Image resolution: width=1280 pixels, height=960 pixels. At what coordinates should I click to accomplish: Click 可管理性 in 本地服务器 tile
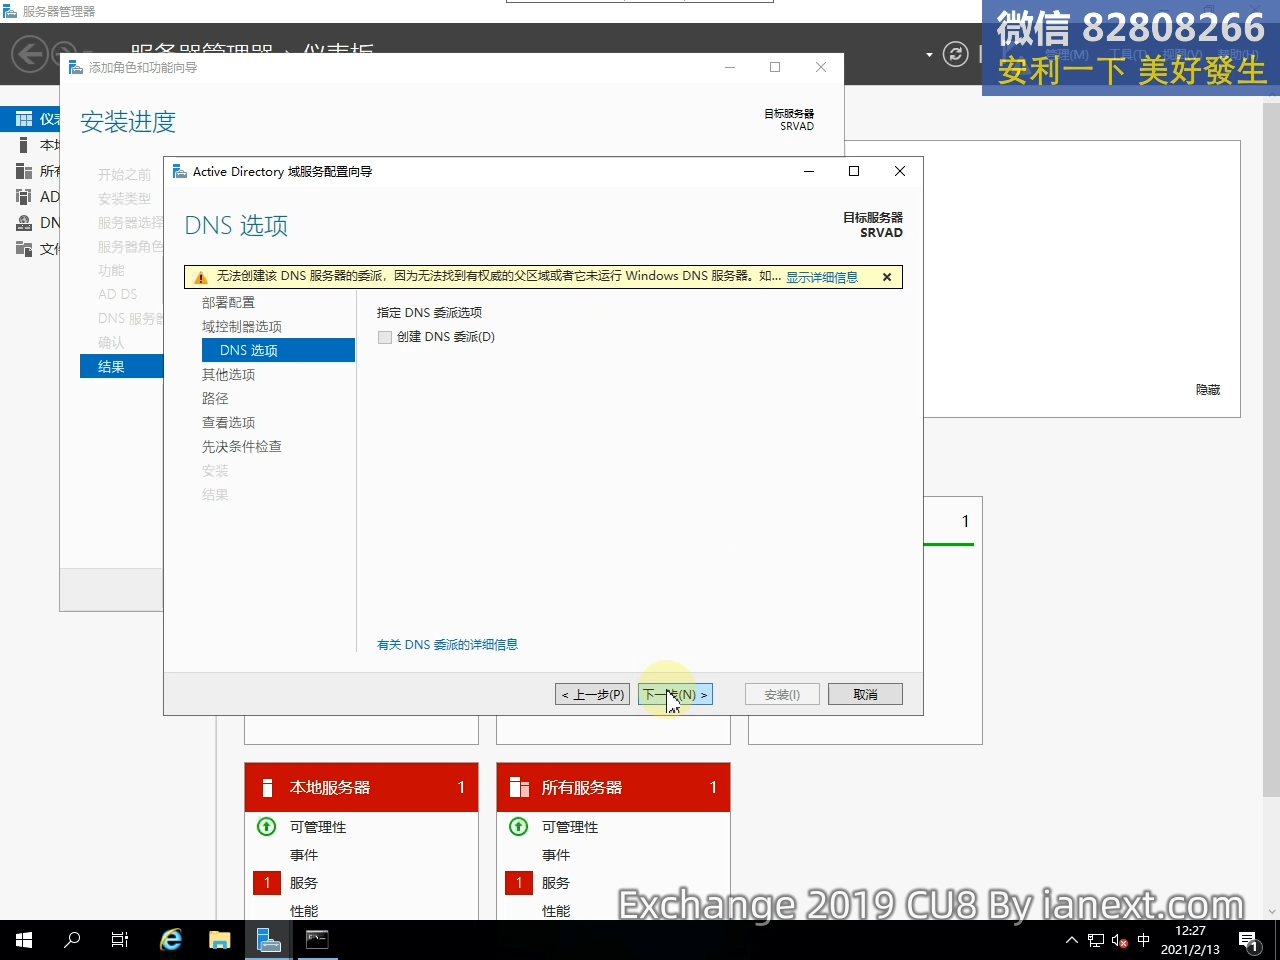318,827
